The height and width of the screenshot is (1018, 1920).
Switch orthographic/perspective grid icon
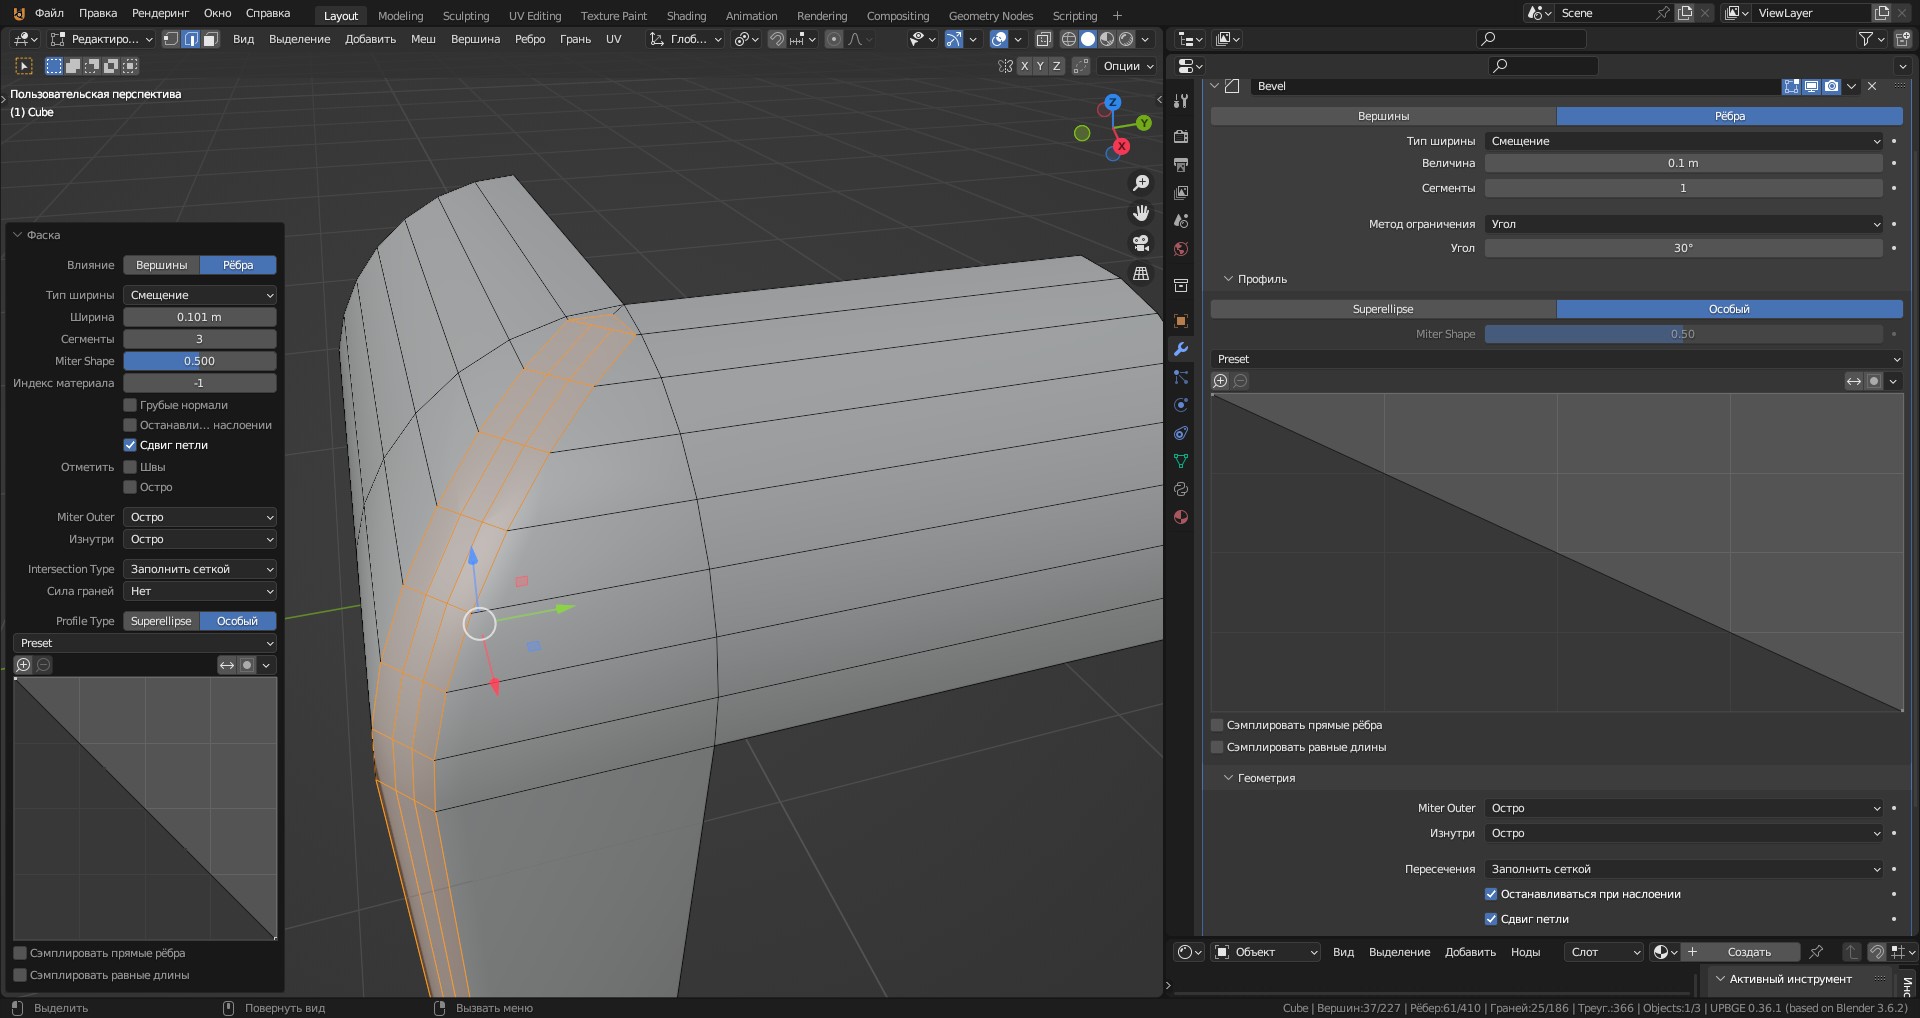1140,274
